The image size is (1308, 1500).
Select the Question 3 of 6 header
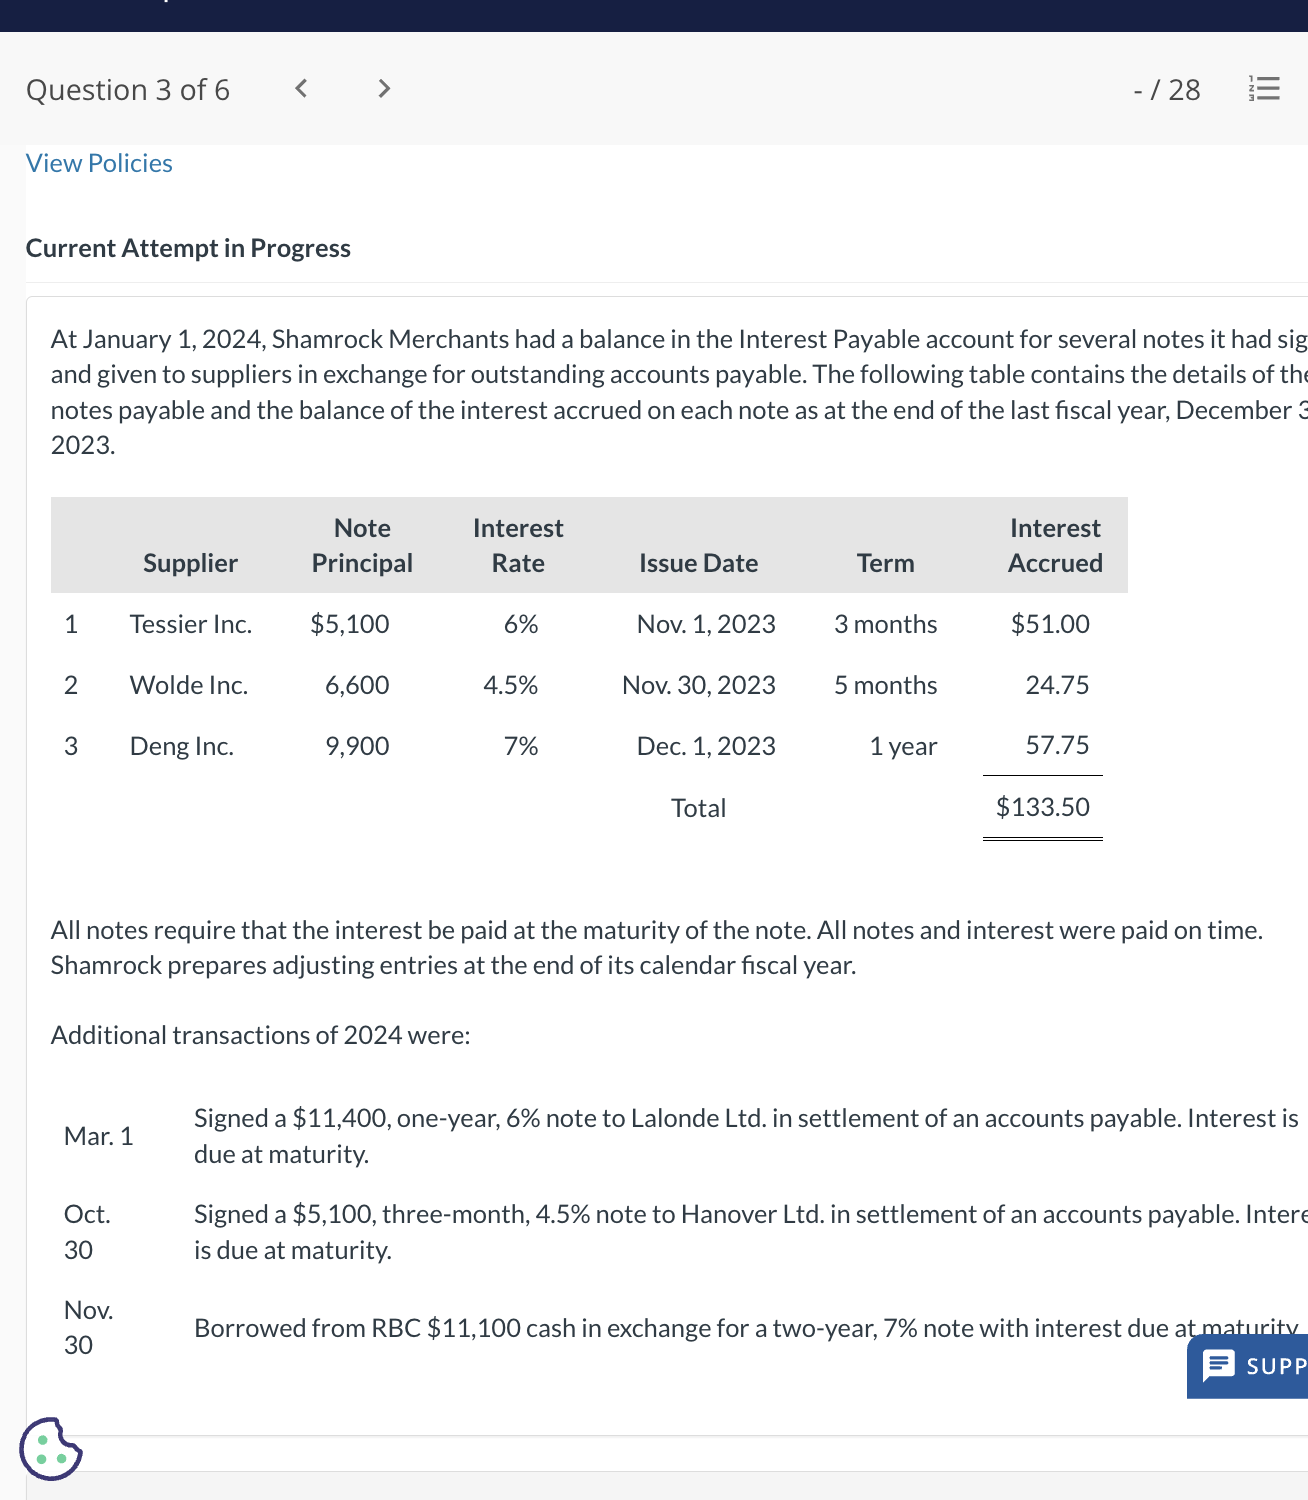[128, 88]
